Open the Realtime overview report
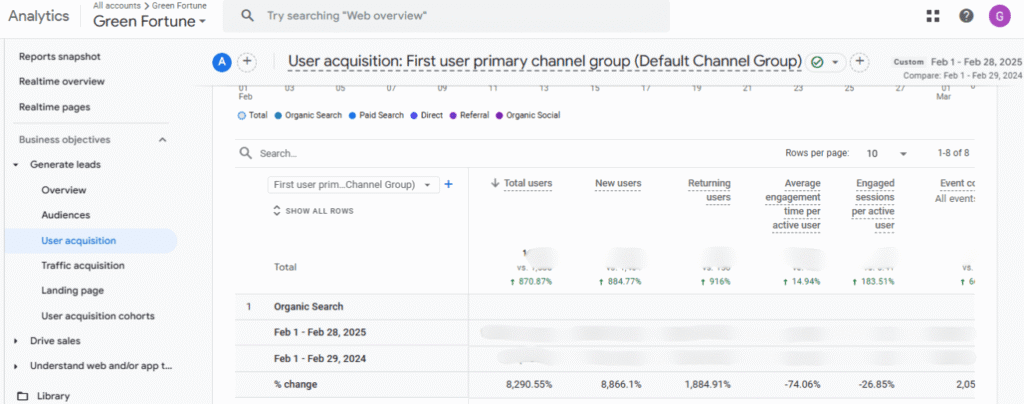This screenshot has height=404, width=1024. point(62,81)
